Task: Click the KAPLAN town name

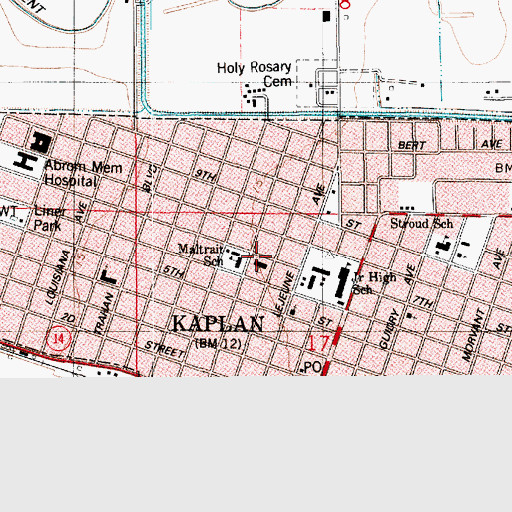Action: coord(218,324)
